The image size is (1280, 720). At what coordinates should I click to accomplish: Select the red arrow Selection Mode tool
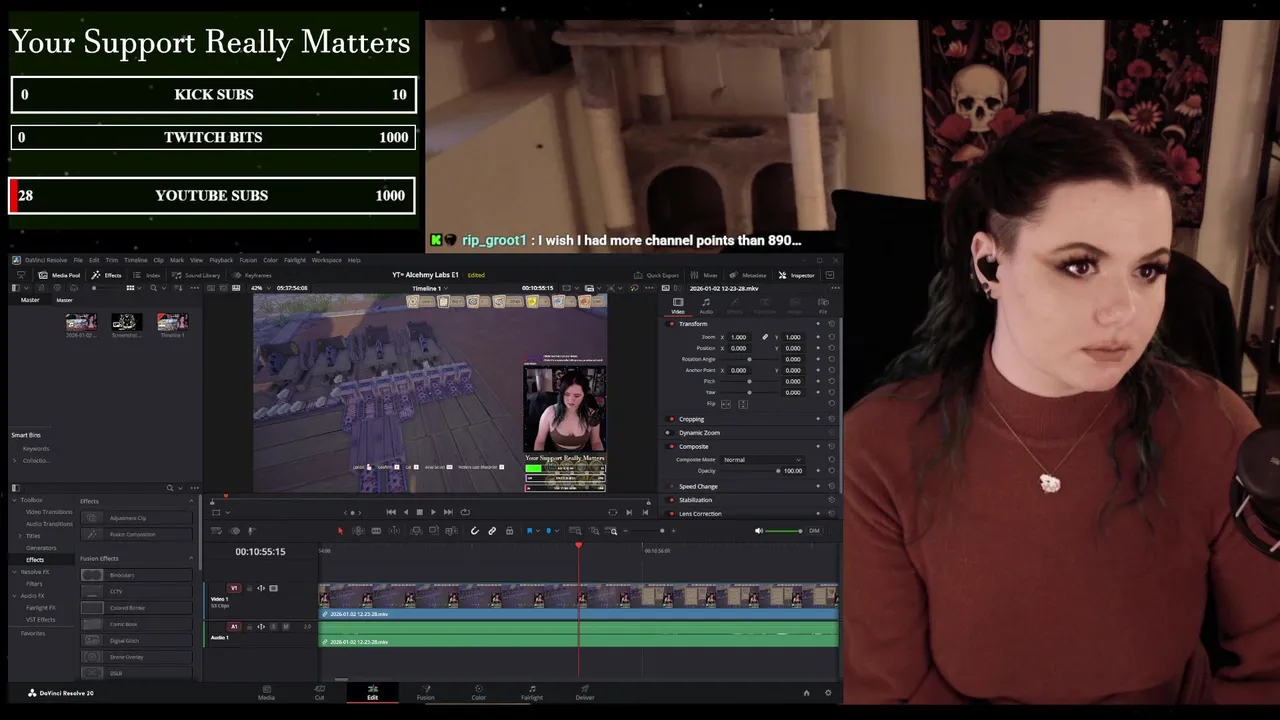340,531
